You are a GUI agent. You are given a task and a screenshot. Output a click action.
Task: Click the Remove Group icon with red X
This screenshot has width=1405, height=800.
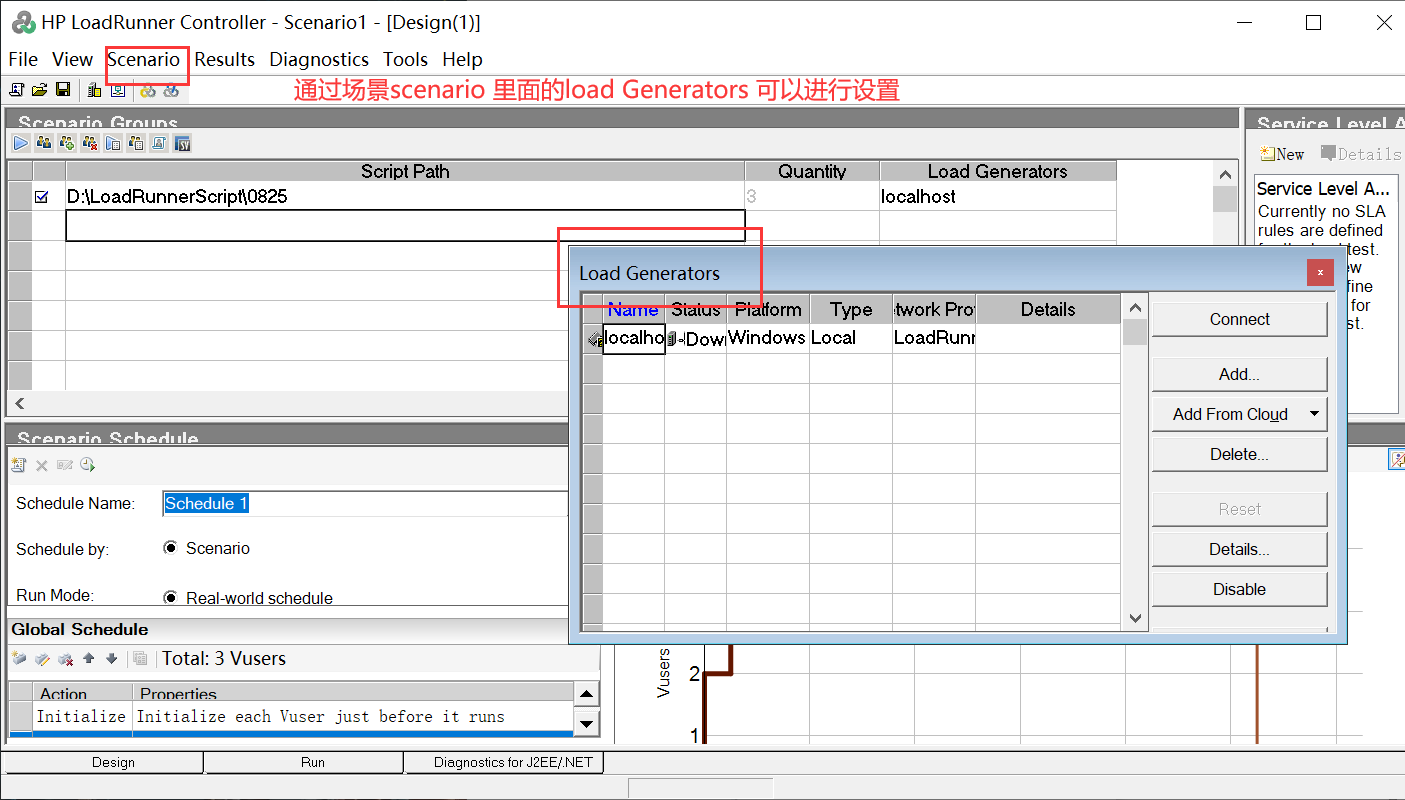90,143
